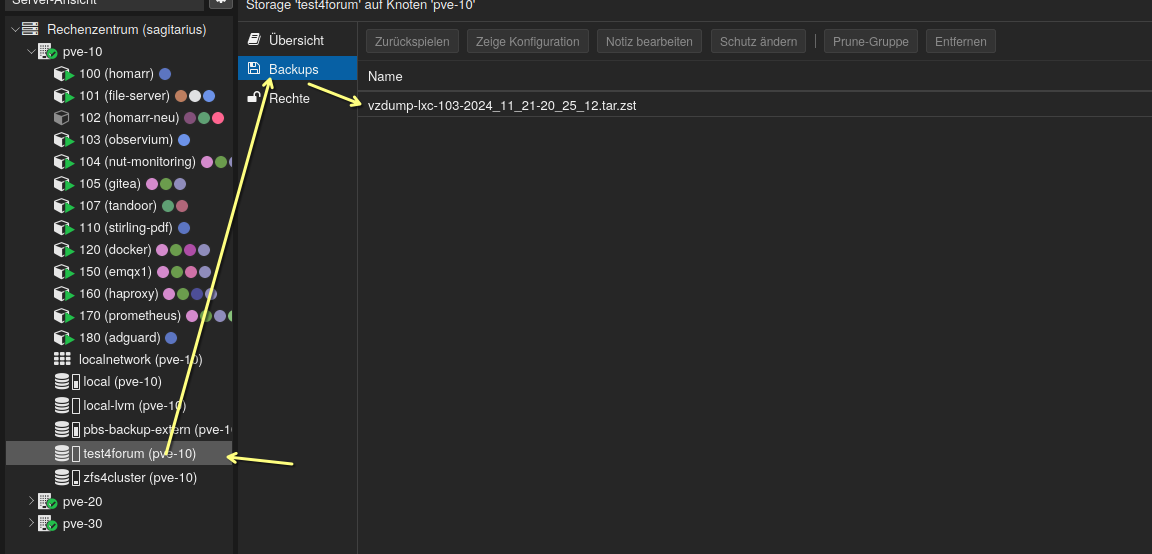Click the unlock icon beside Rechte

click(254, 97)
